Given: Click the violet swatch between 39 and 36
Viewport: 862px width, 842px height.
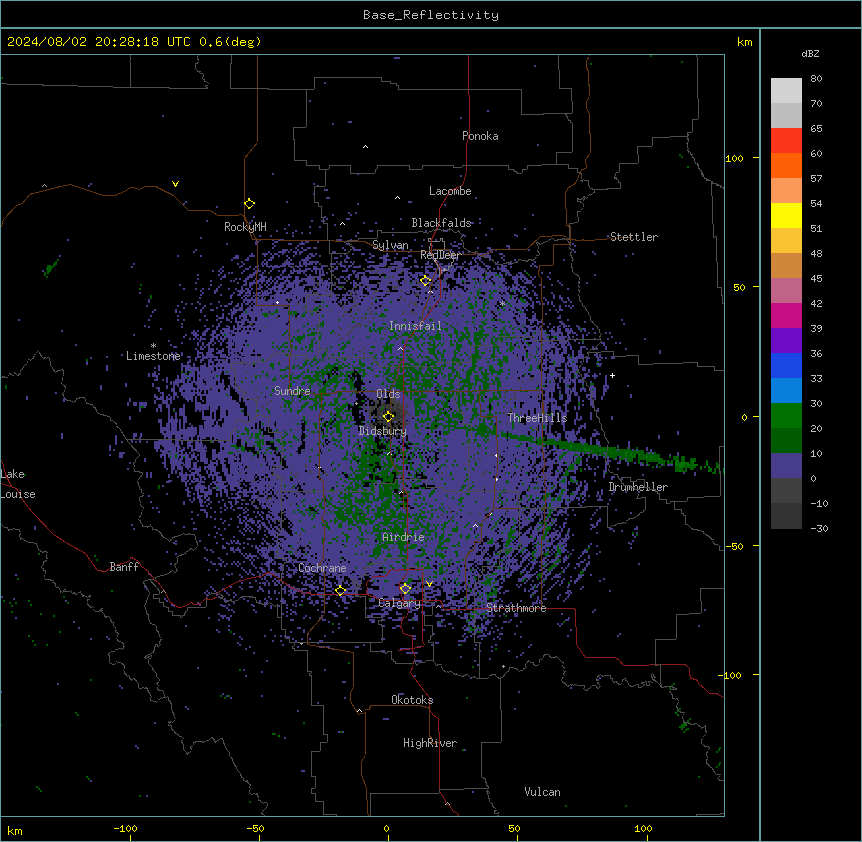Looking at the screenshot, I should pyautogui.click(x=786, y=341).
